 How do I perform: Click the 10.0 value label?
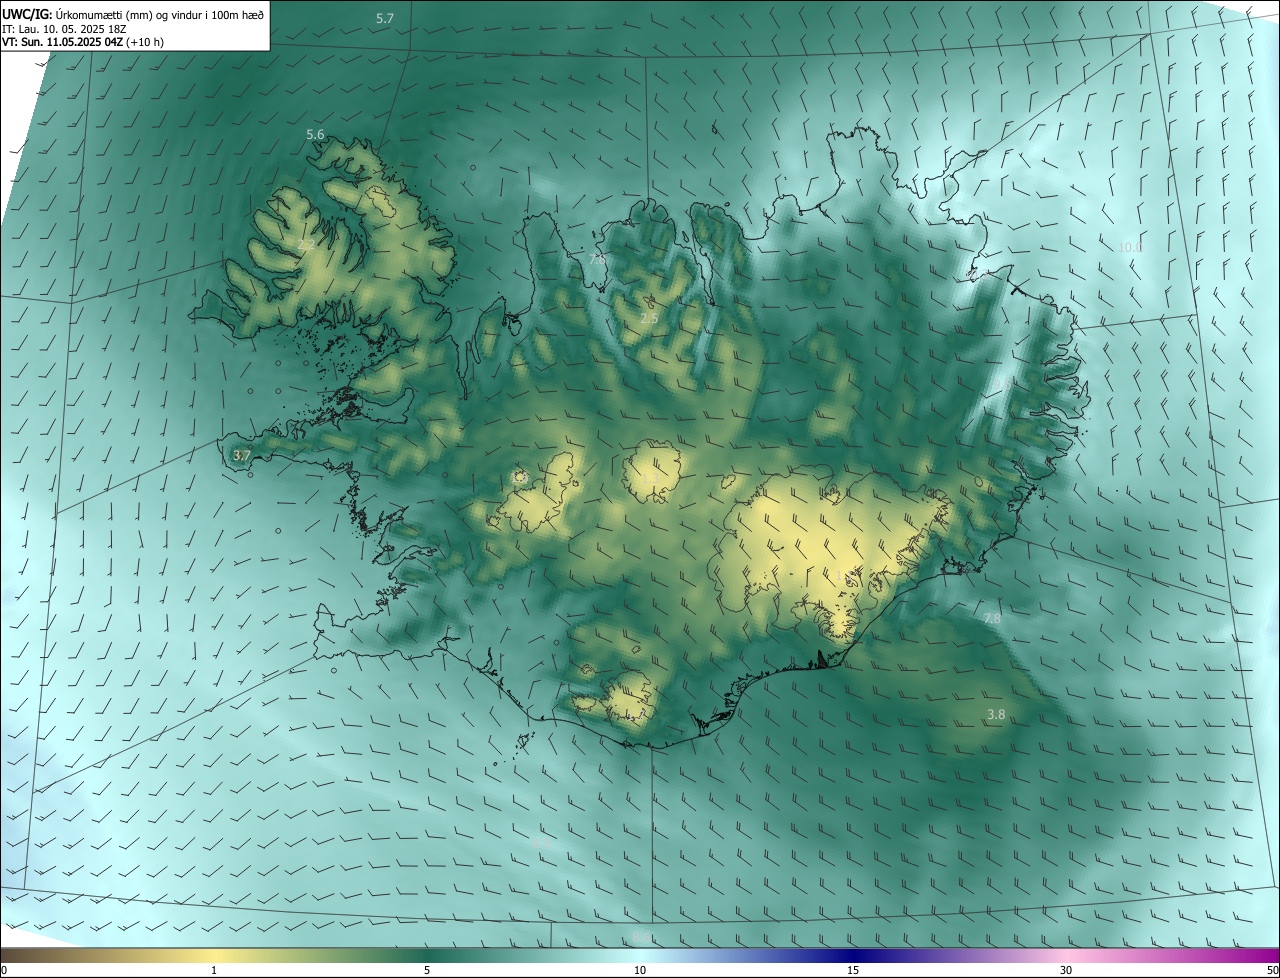(x=1130, y=247)
